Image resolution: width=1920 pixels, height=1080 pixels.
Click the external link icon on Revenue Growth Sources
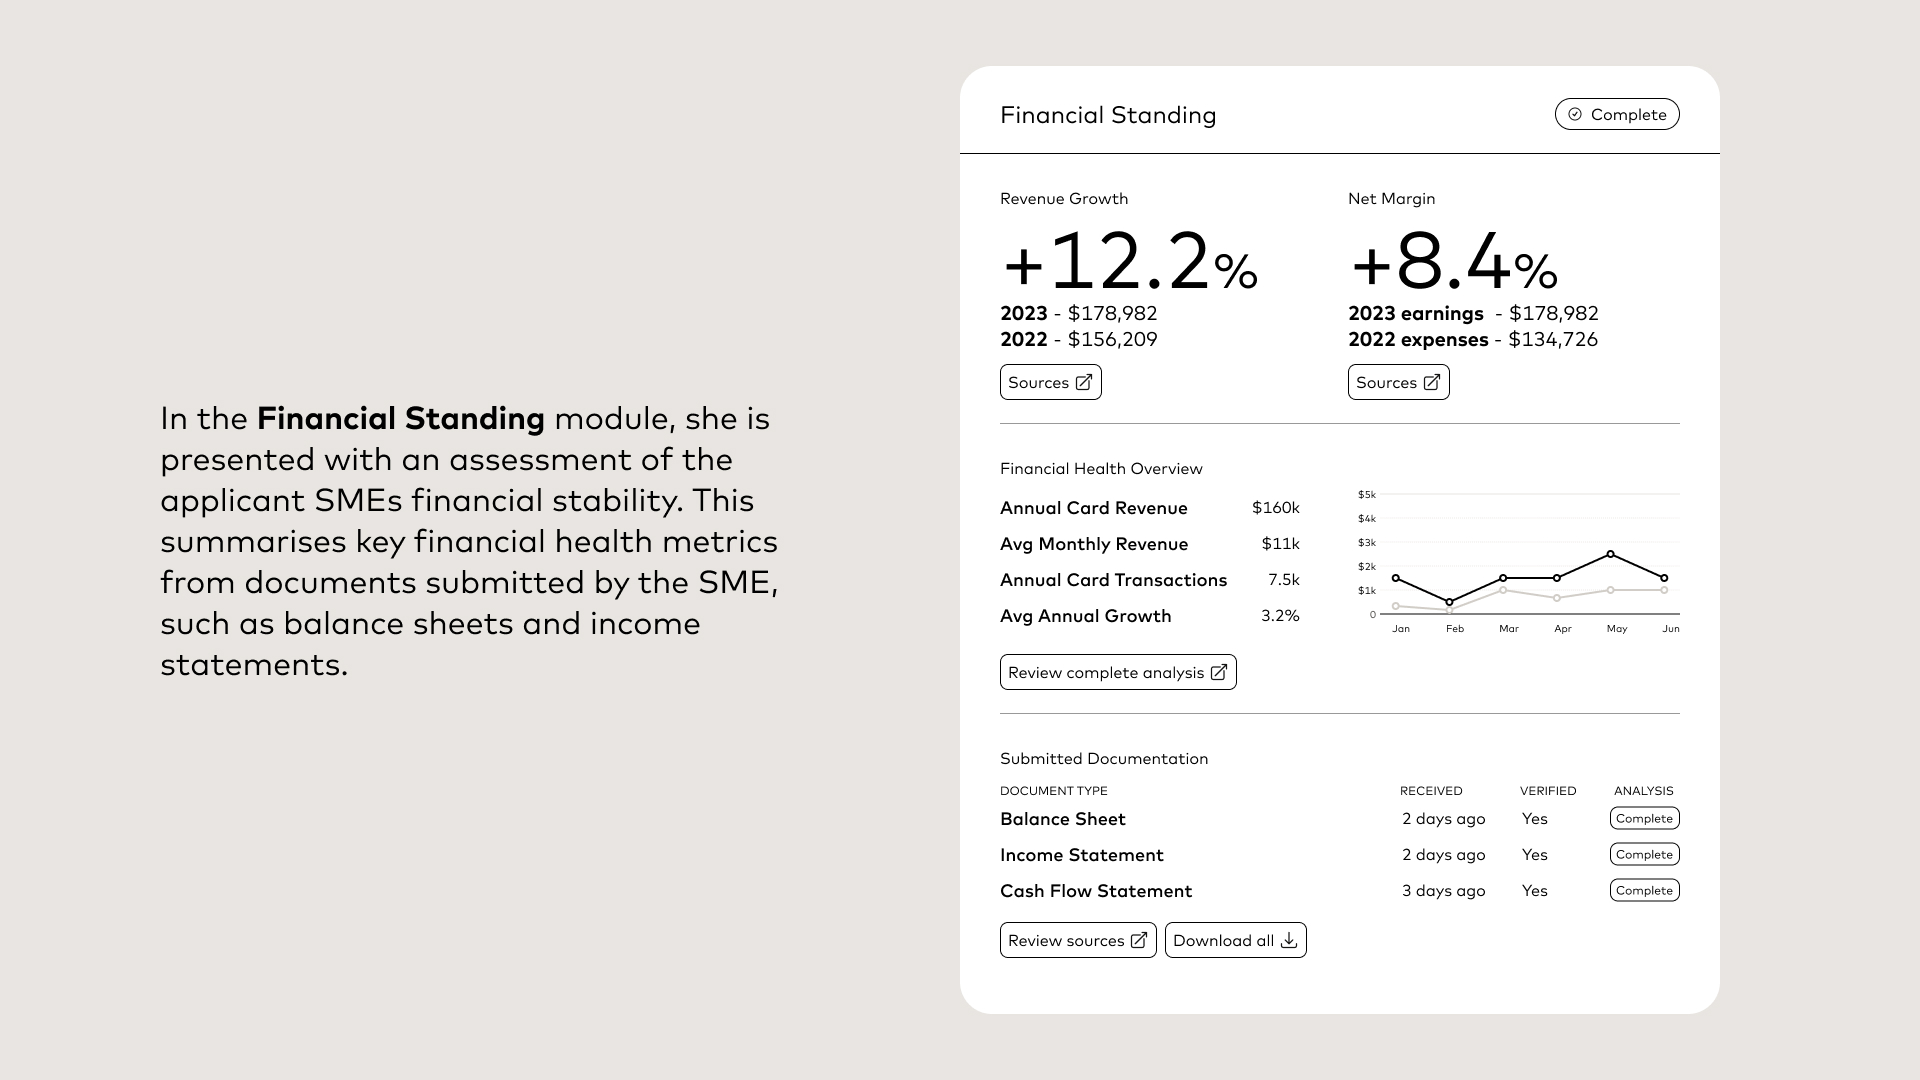point(1084,382)
